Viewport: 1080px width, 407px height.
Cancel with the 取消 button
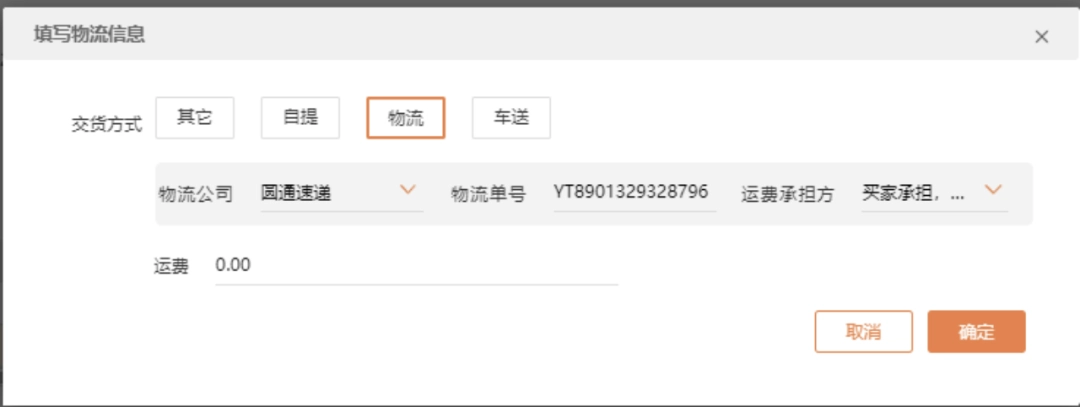pos(864,331)
